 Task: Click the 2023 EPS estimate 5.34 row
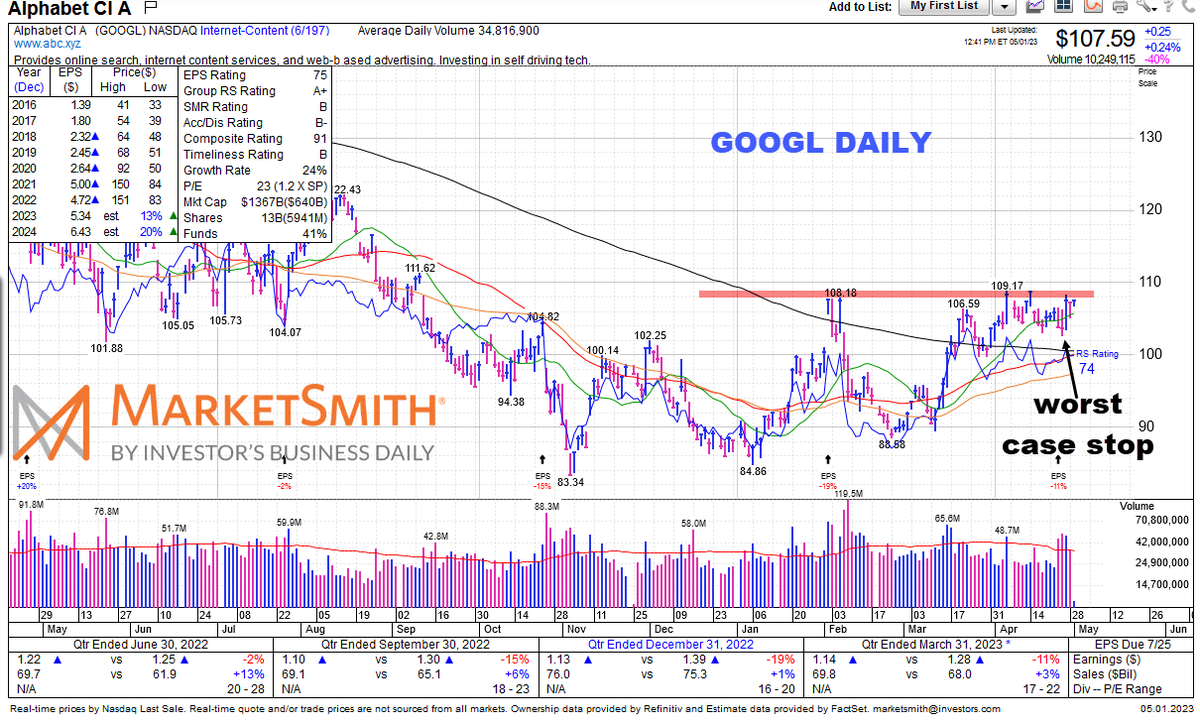[94, 218]
